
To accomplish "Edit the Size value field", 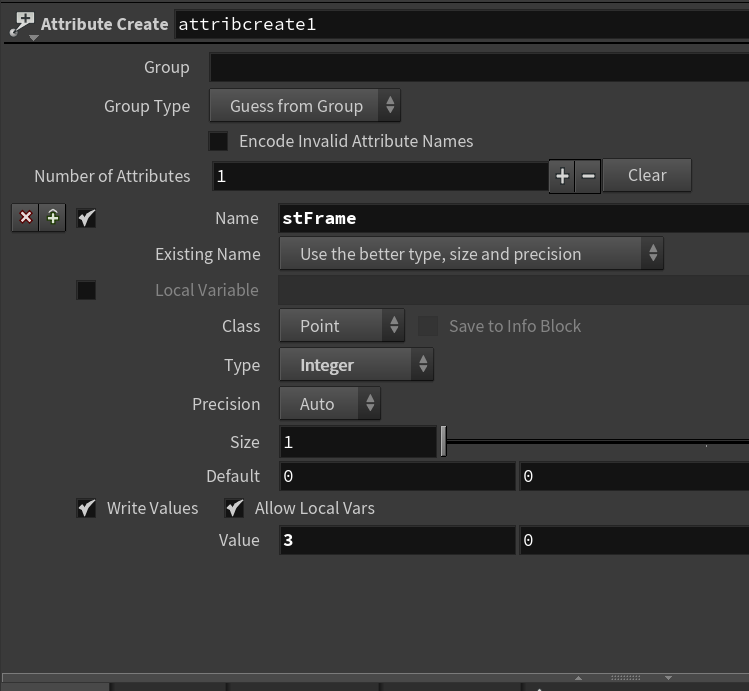I will click(358, 442).
